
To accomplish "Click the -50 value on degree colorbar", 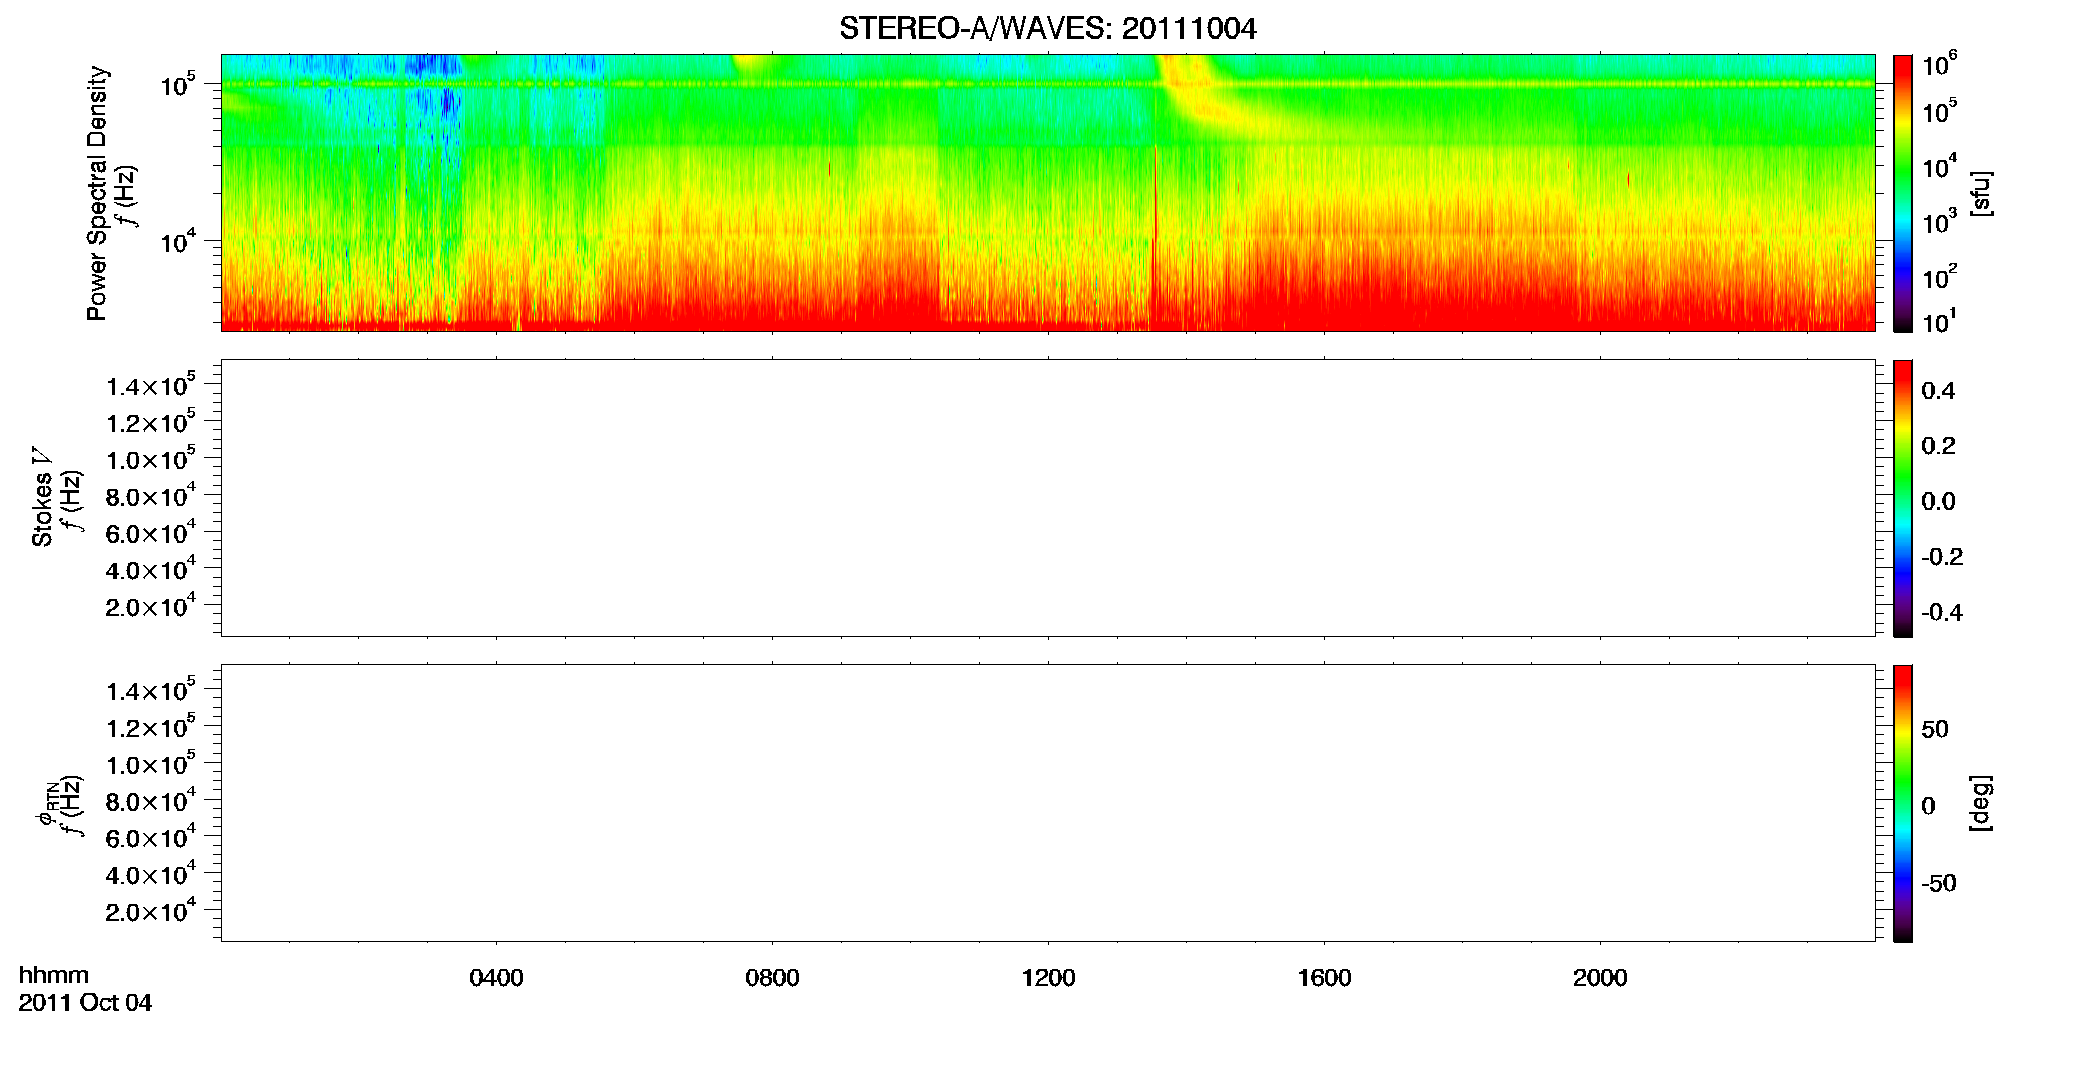I will (x=1939, y=883).
